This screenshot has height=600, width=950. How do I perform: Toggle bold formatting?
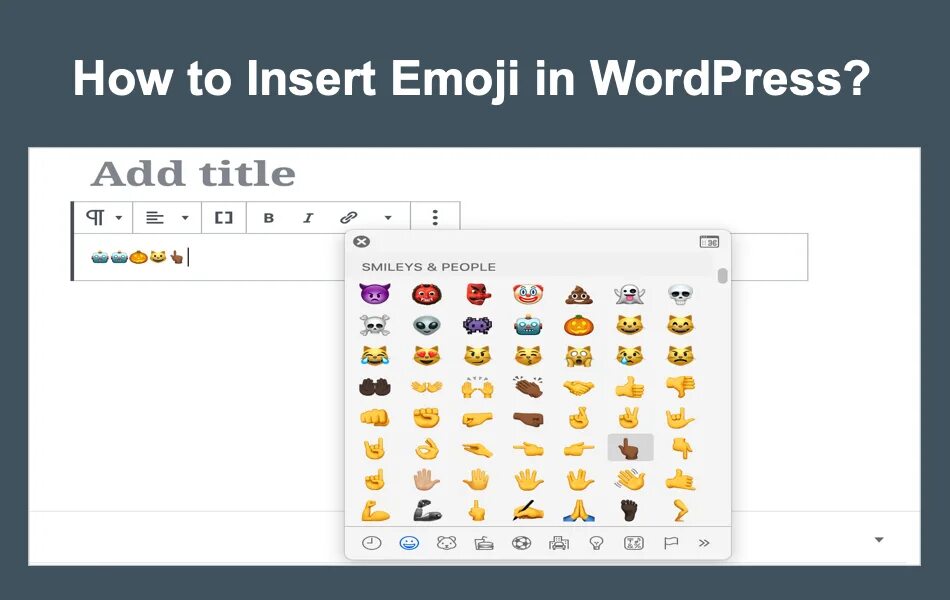point(269,218)
